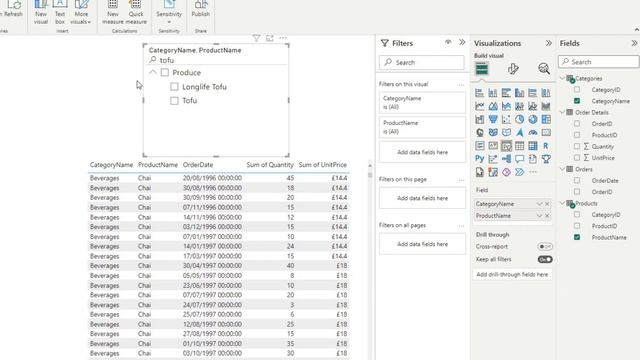Select the filled map visual
Image resolution: width=640 pixels, height=360 pixels.
coord(493,133)
